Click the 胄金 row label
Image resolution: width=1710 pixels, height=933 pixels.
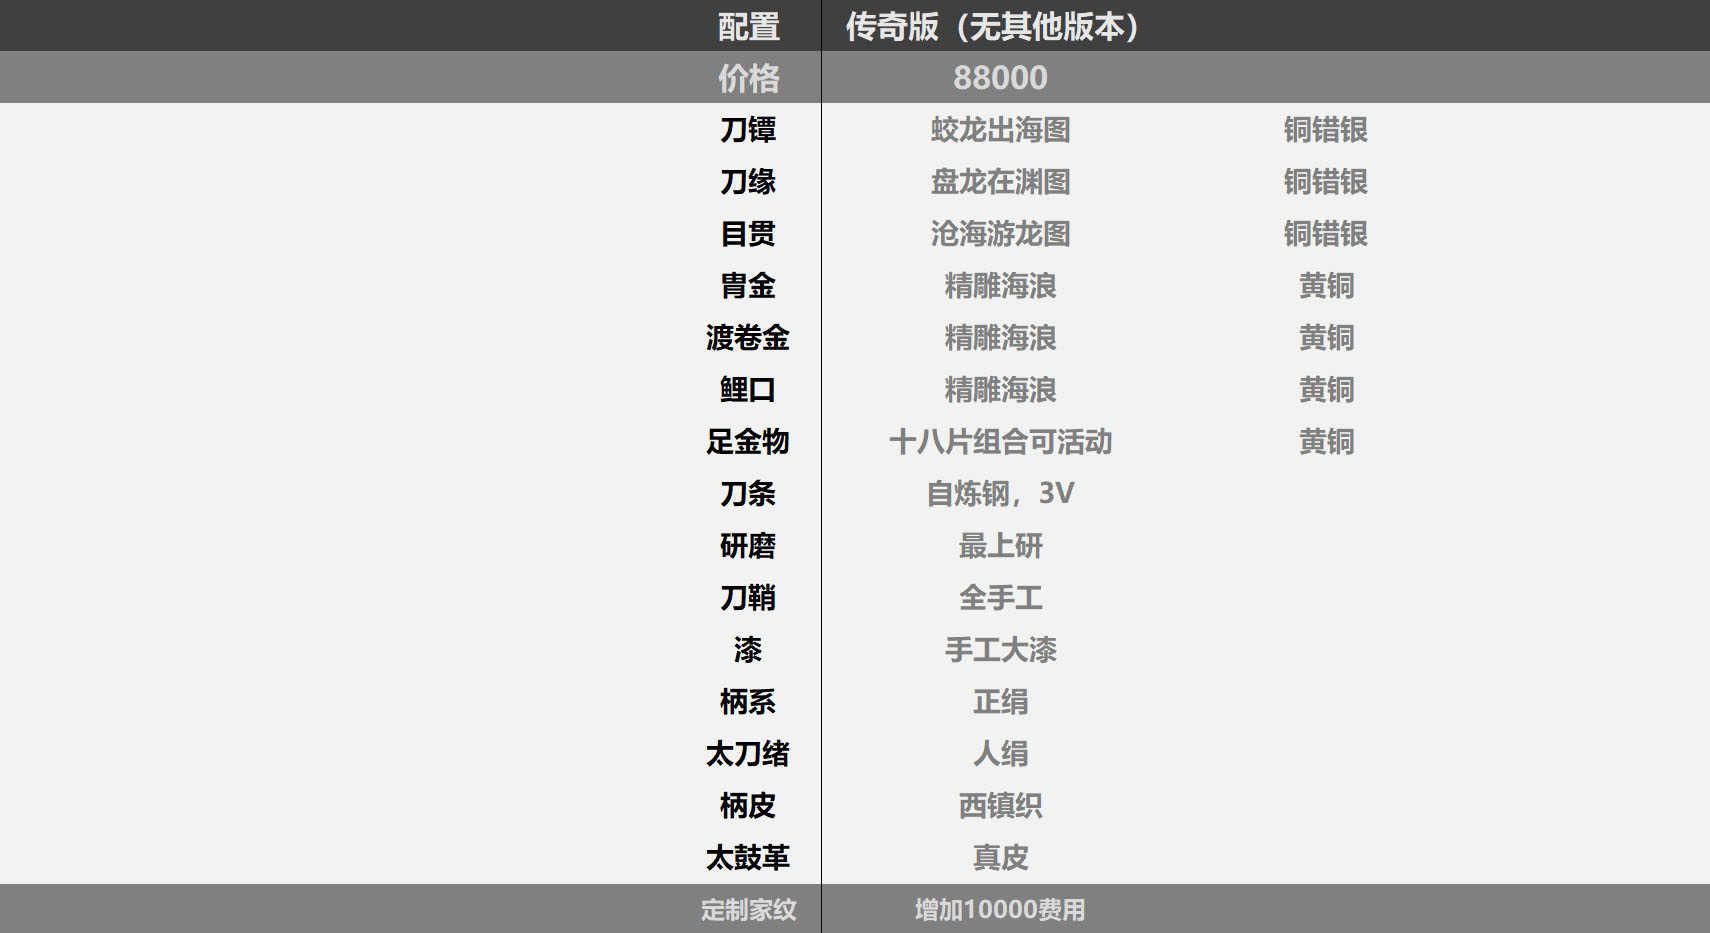coord(748,286)
